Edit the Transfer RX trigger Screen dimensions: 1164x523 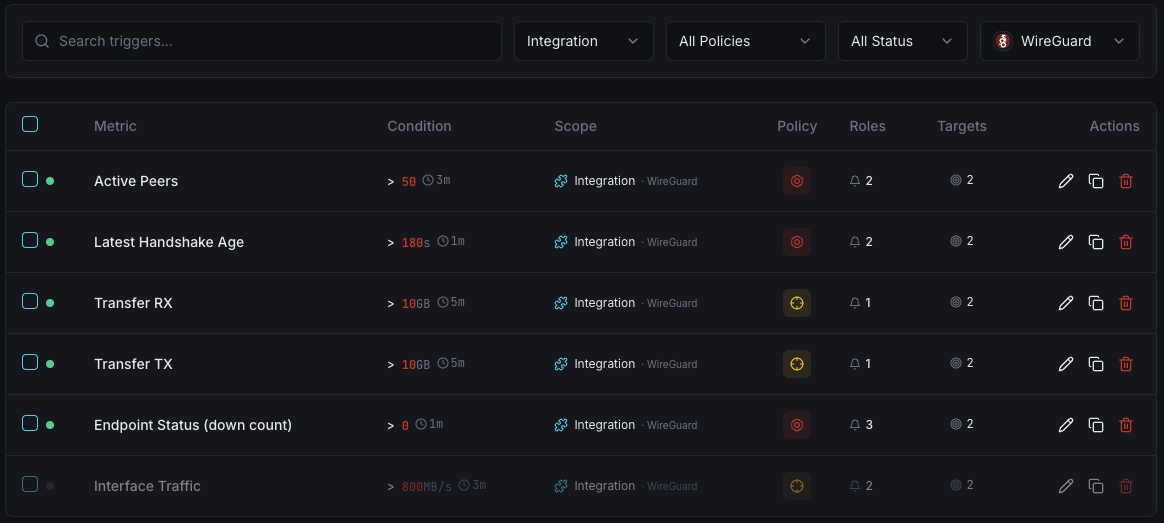pyautogui.click(x=1065, y=303)
